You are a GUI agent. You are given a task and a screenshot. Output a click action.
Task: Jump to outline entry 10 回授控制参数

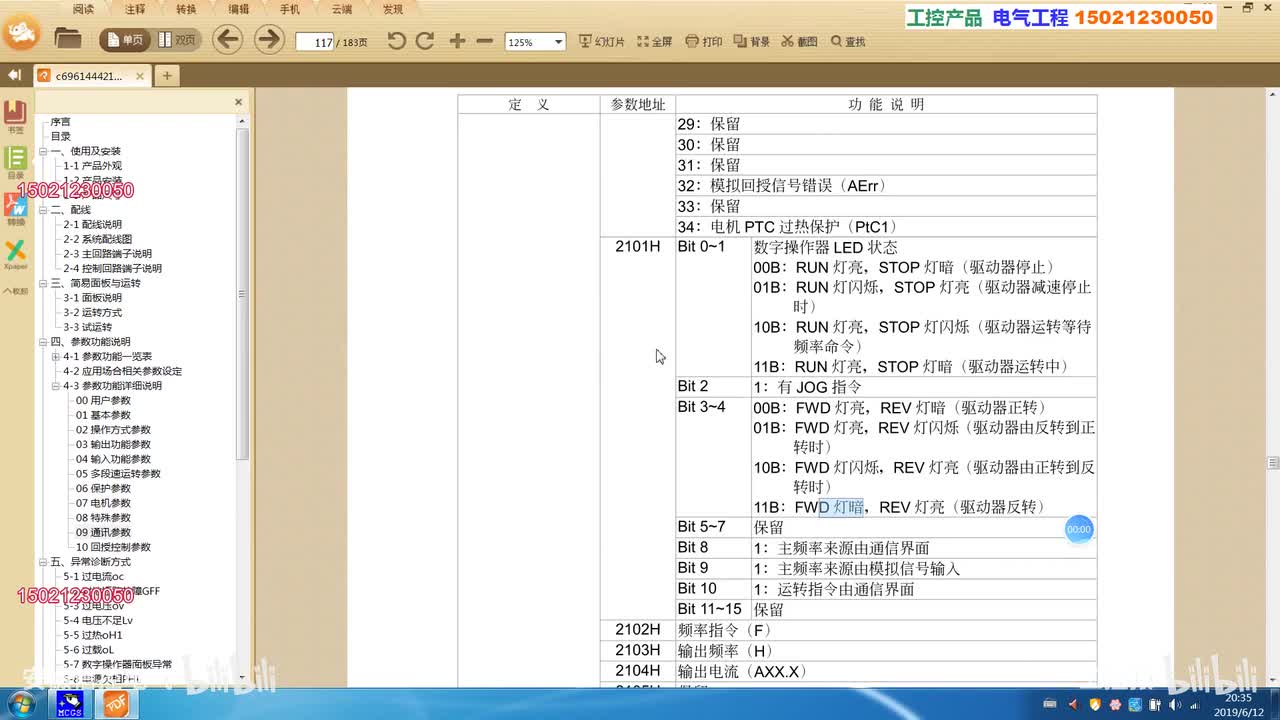(x=113, y=547)
